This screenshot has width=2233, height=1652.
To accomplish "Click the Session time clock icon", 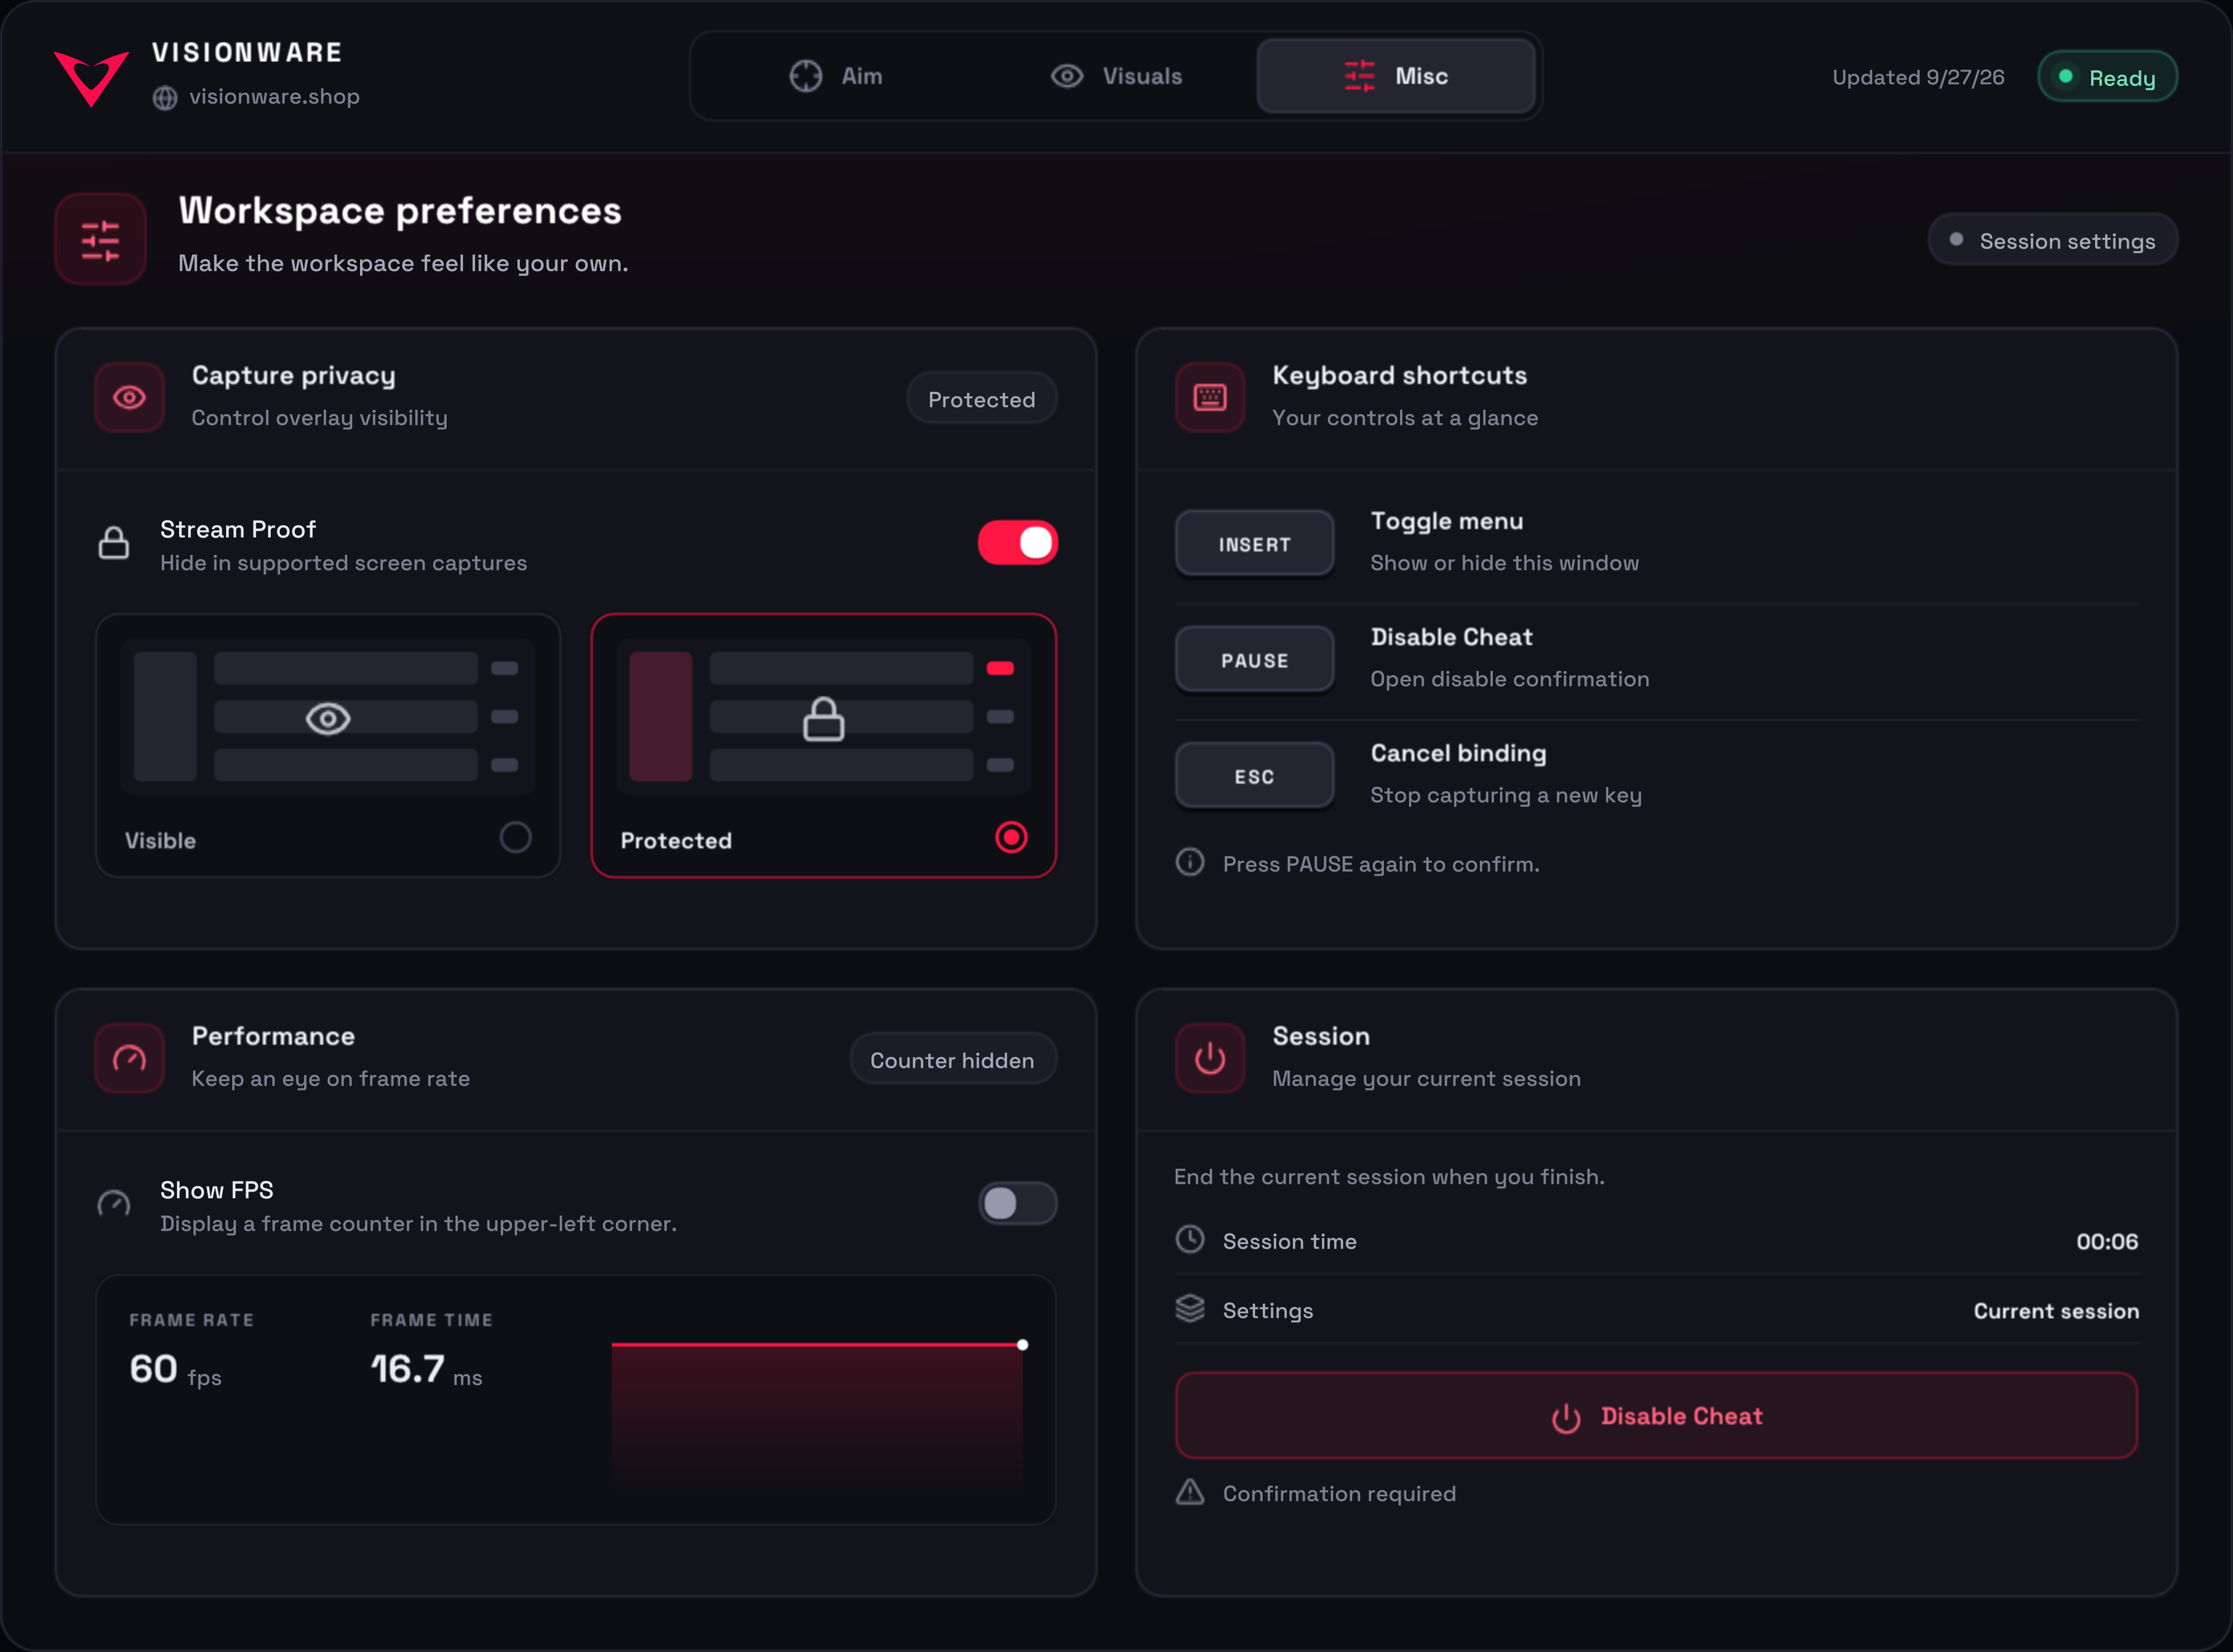I will coord(1190,1240).
